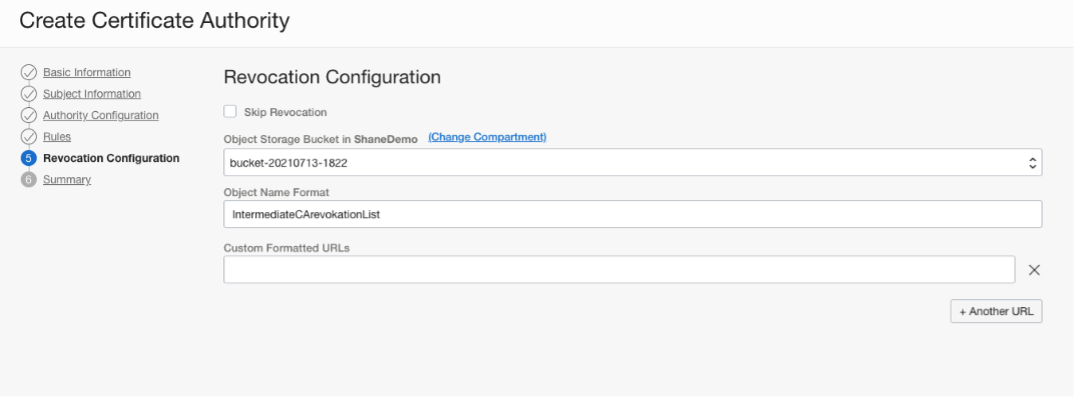
Task: Click the checkmark icon beside Rules
Action: point(28,136)
